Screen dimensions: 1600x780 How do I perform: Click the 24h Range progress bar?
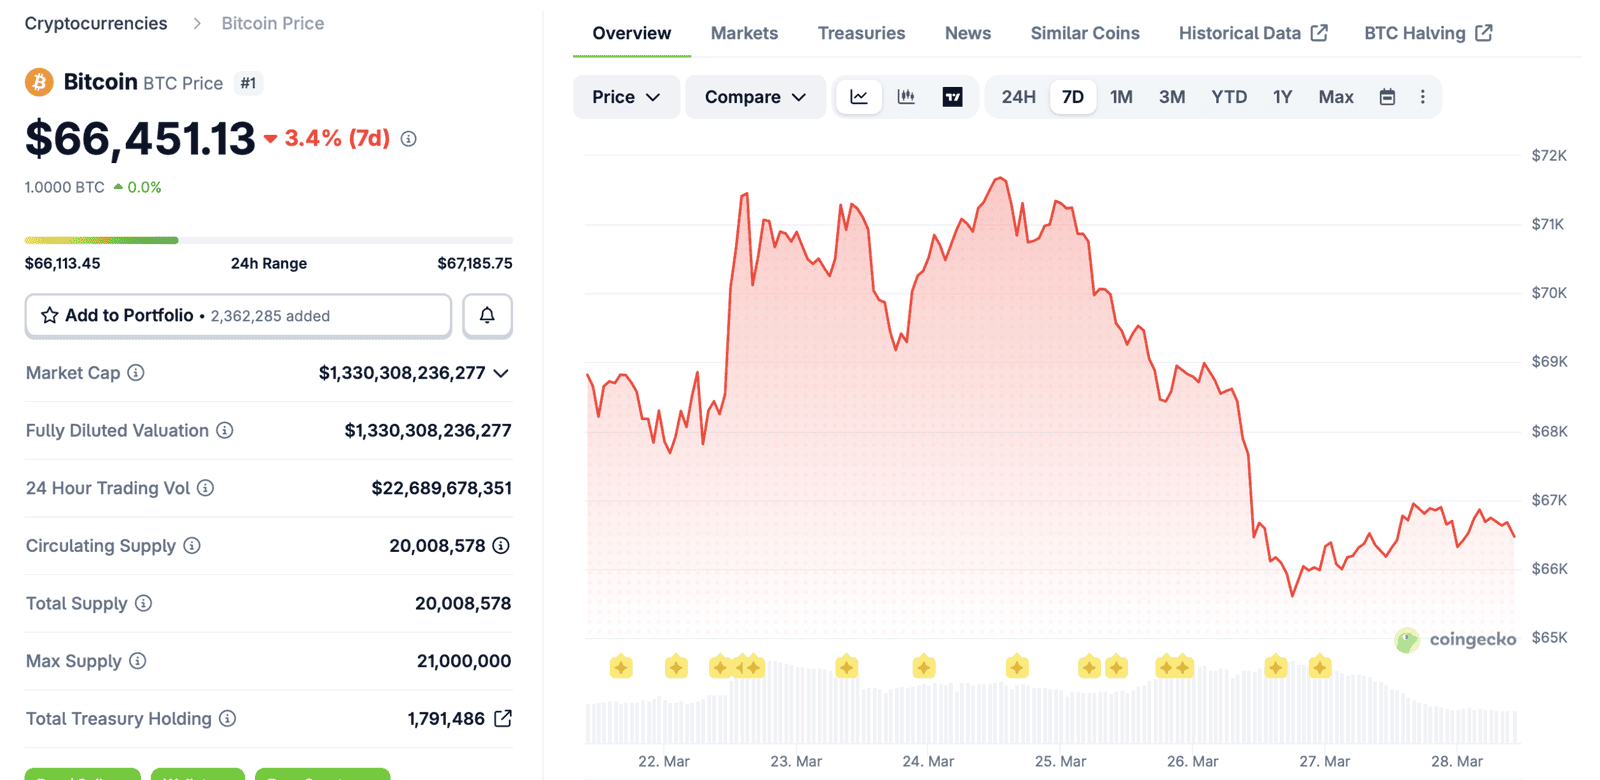point(268,240)
